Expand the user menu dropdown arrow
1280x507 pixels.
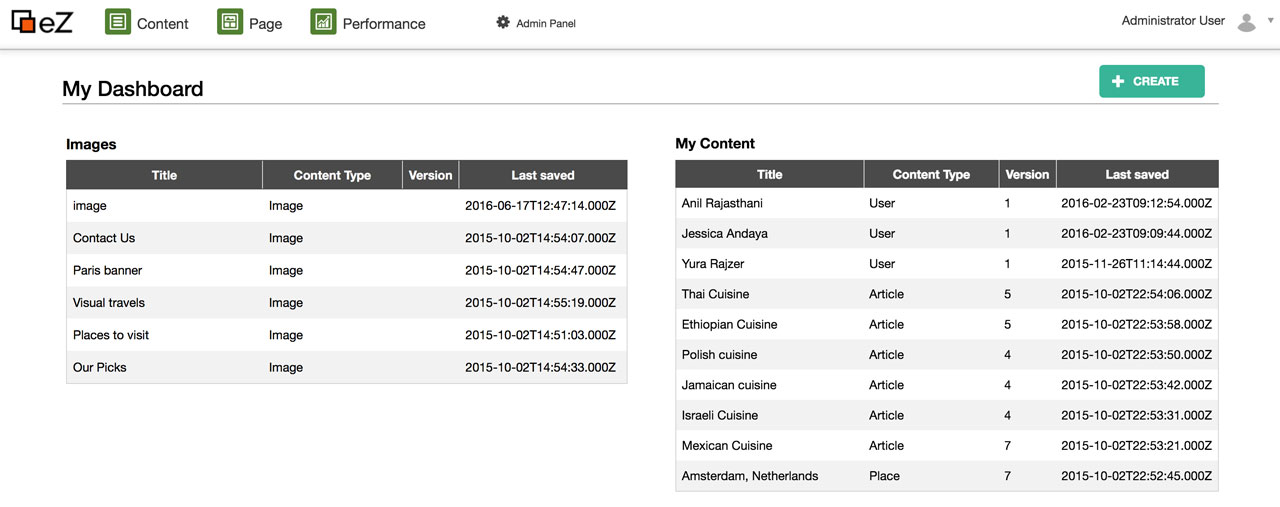tap(1271, 21)
